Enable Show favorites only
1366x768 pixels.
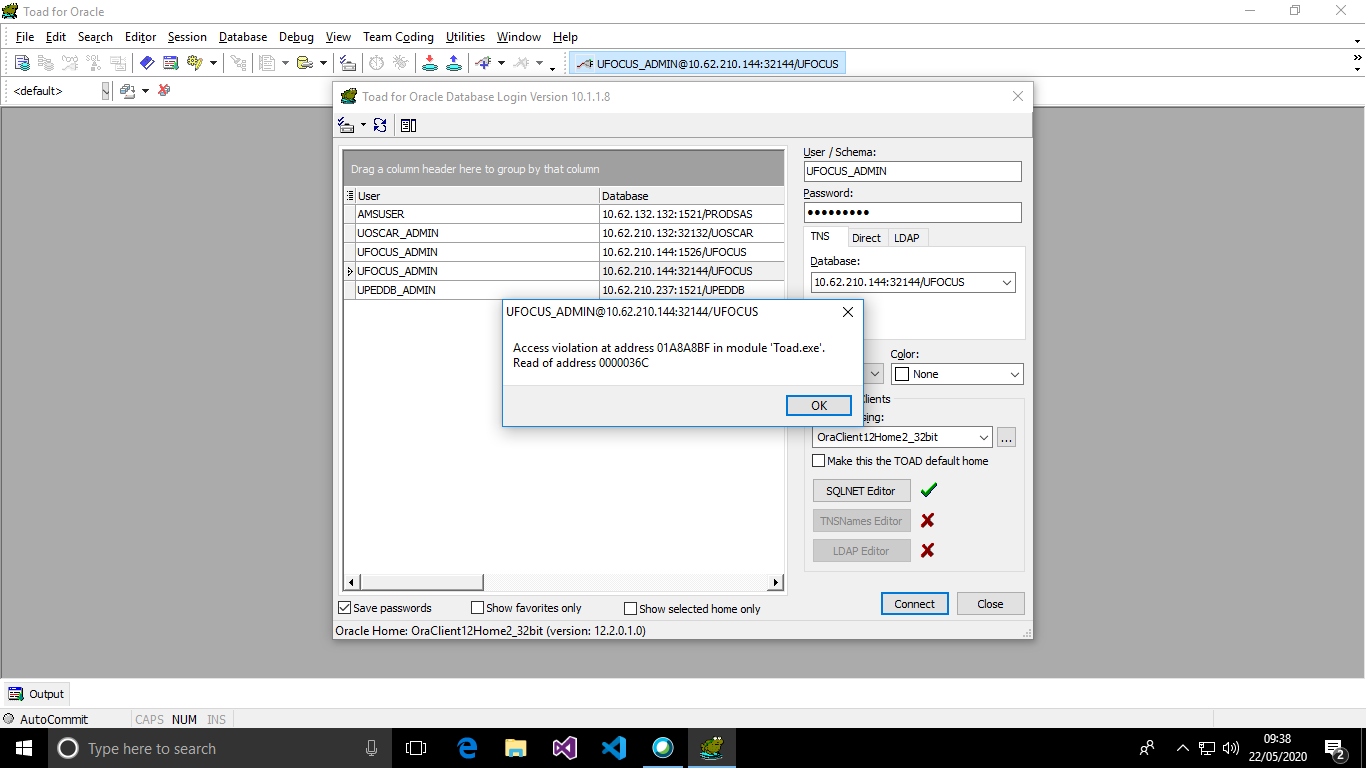(478, 608)
